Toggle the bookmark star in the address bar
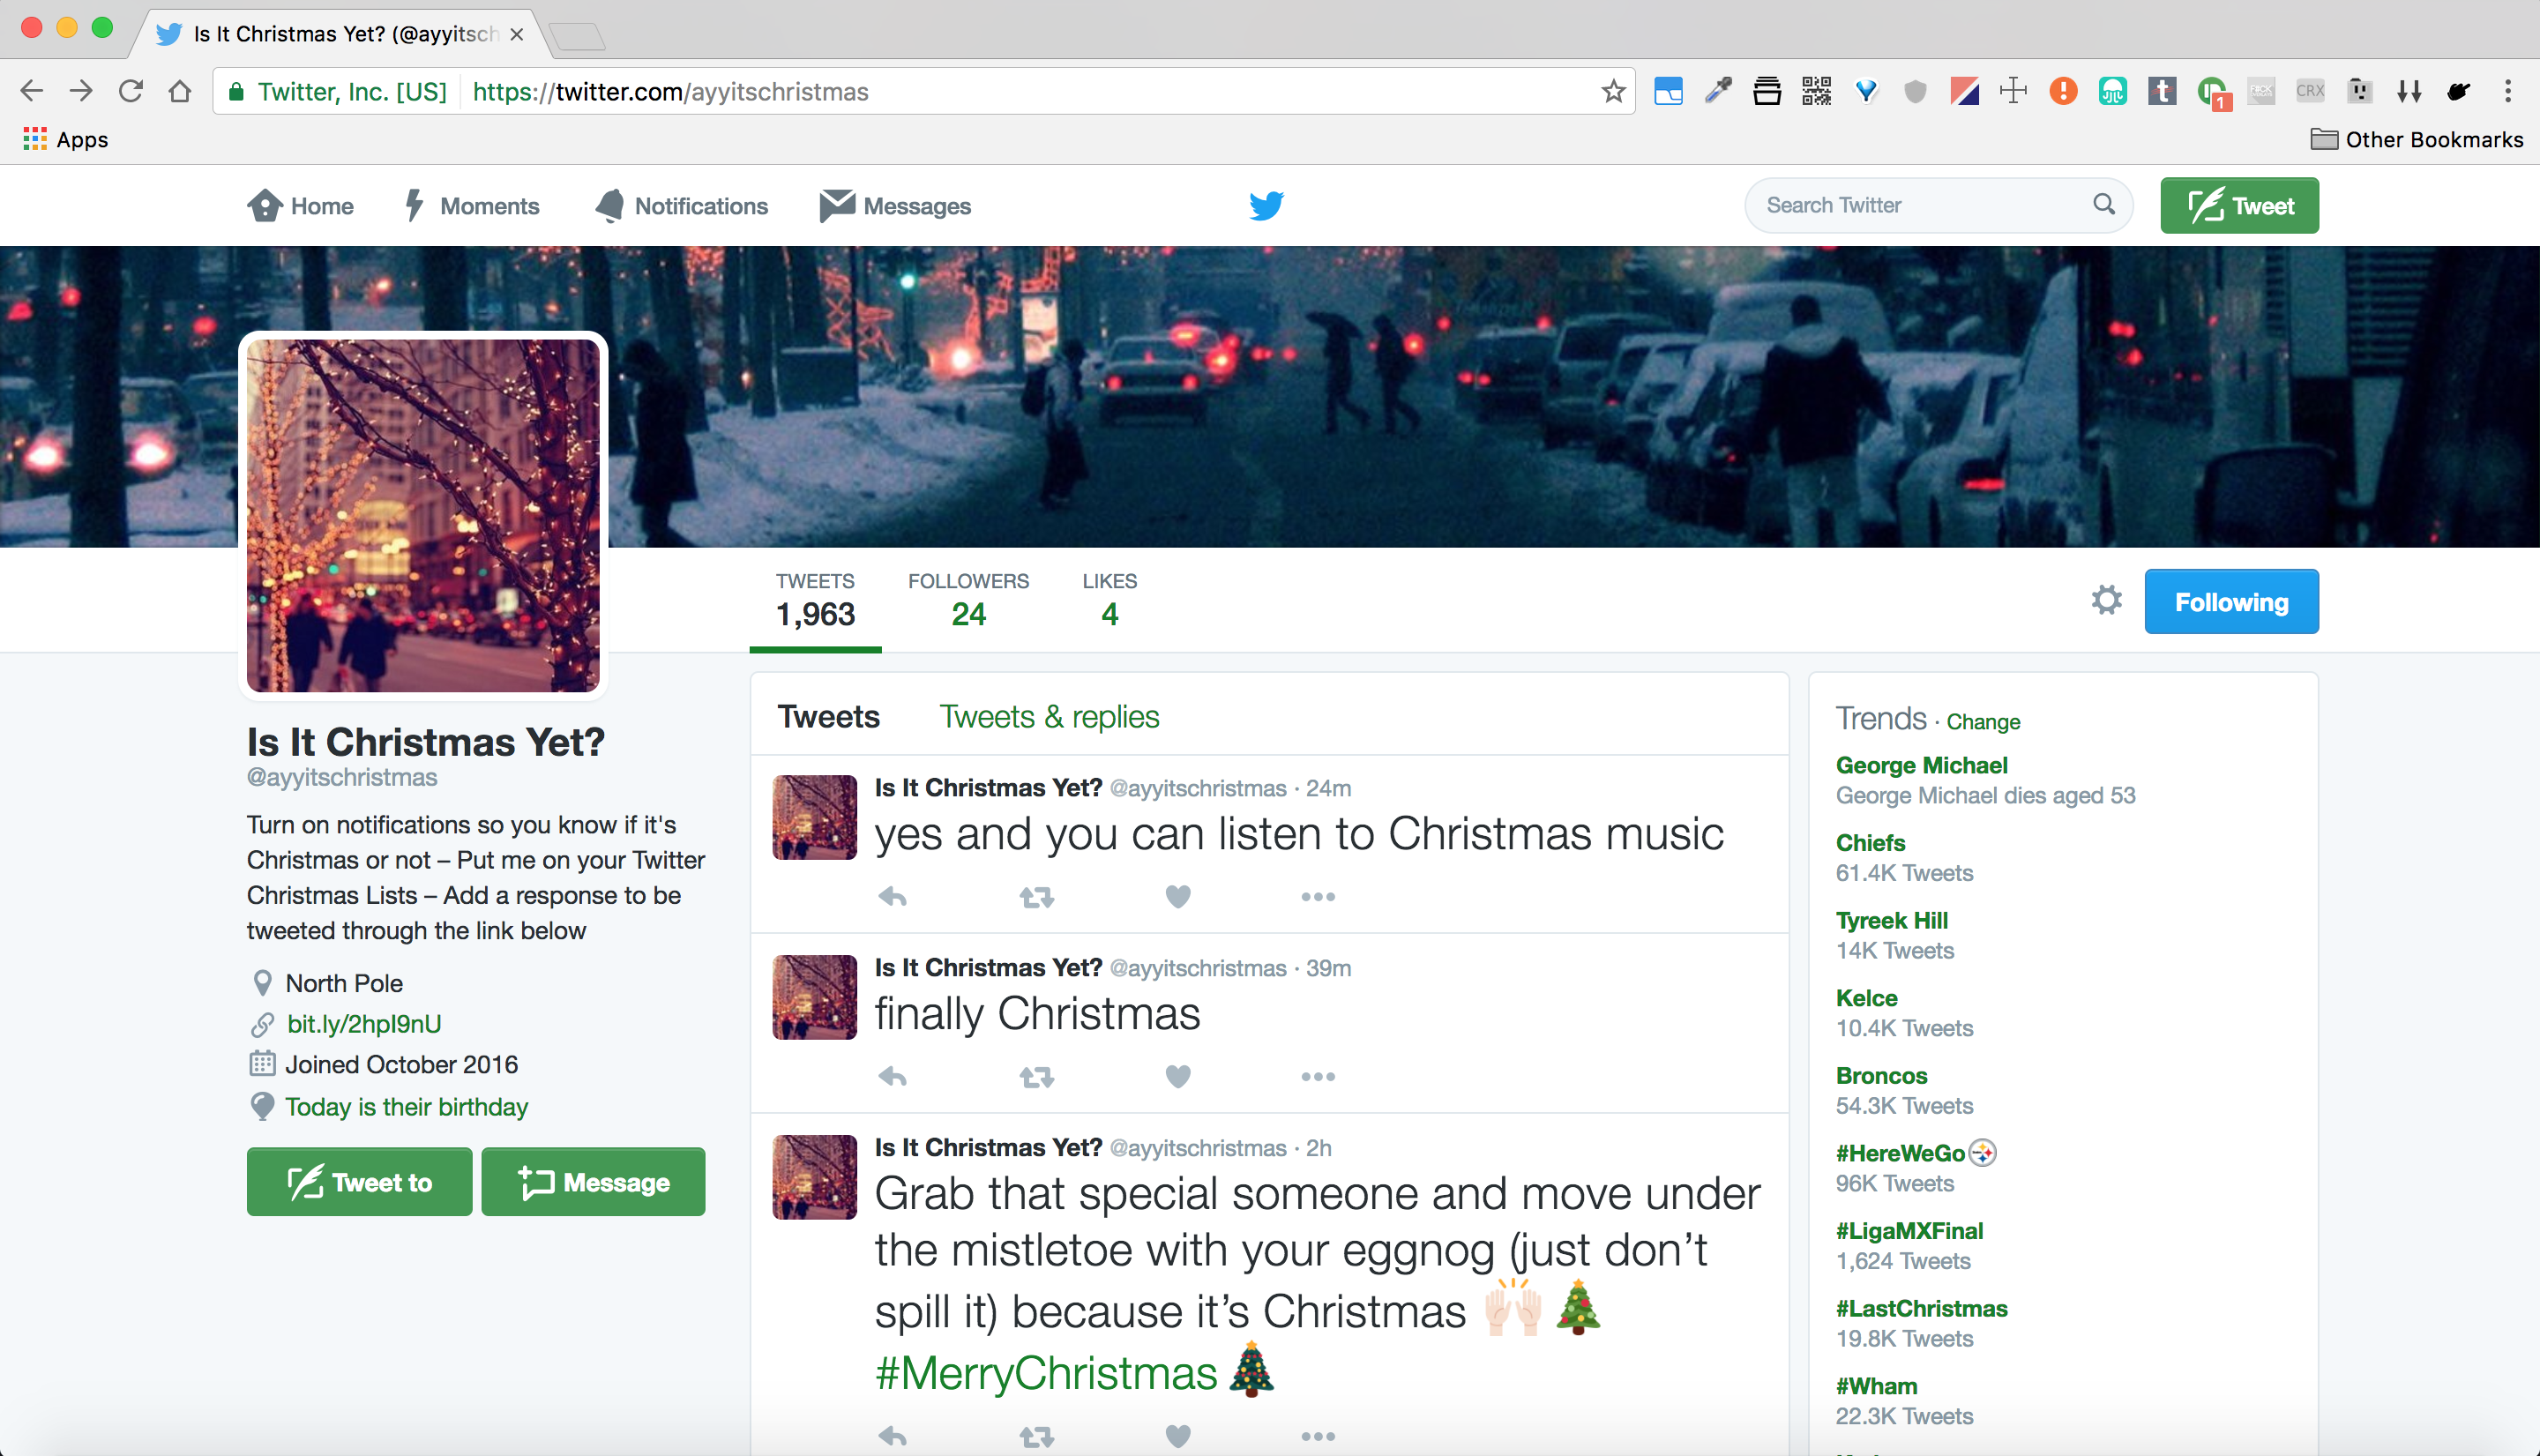 [1612, 91]
